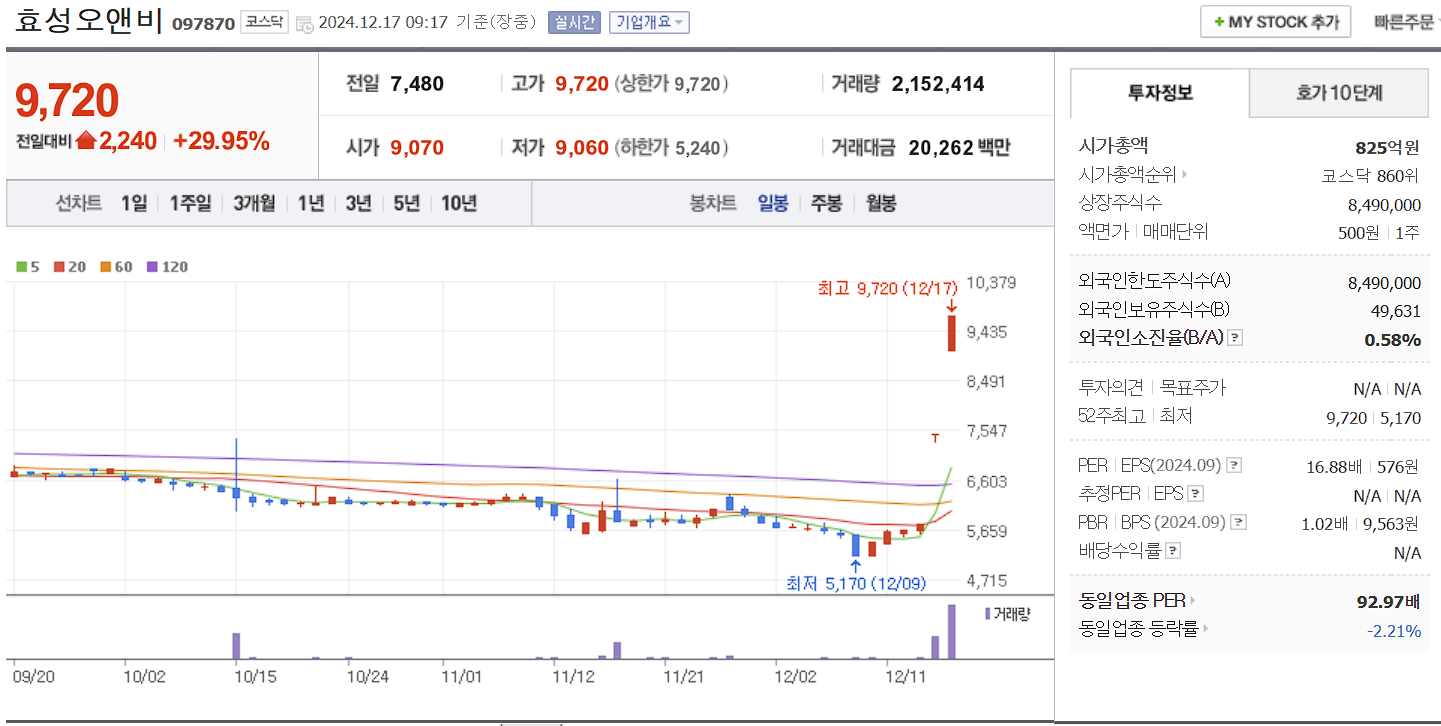Screen dimensions: 1441x726
Task: Click the chart print icon beside stock code
Action: (x=302, y=22)
